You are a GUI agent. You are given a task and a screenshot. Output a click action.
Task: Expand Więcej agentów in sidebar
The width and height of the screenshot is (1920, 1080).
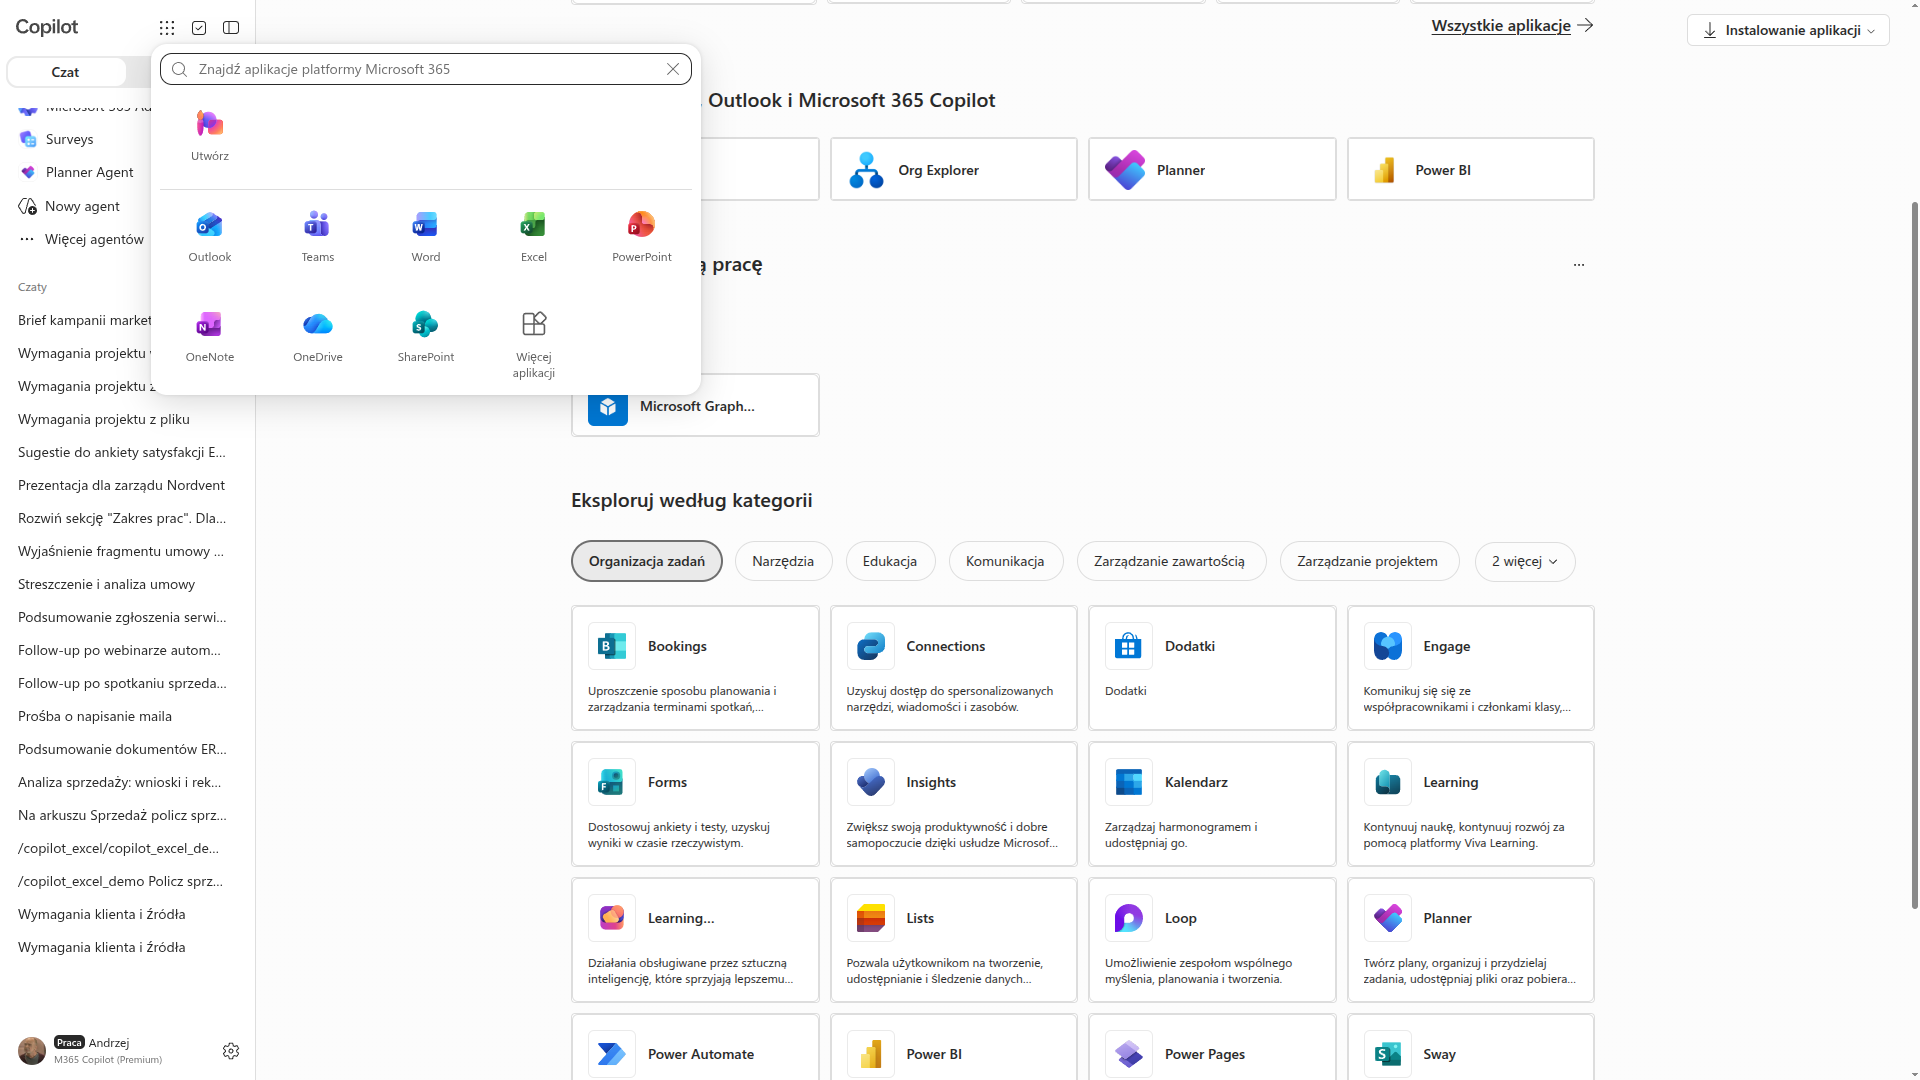[82, 239]
